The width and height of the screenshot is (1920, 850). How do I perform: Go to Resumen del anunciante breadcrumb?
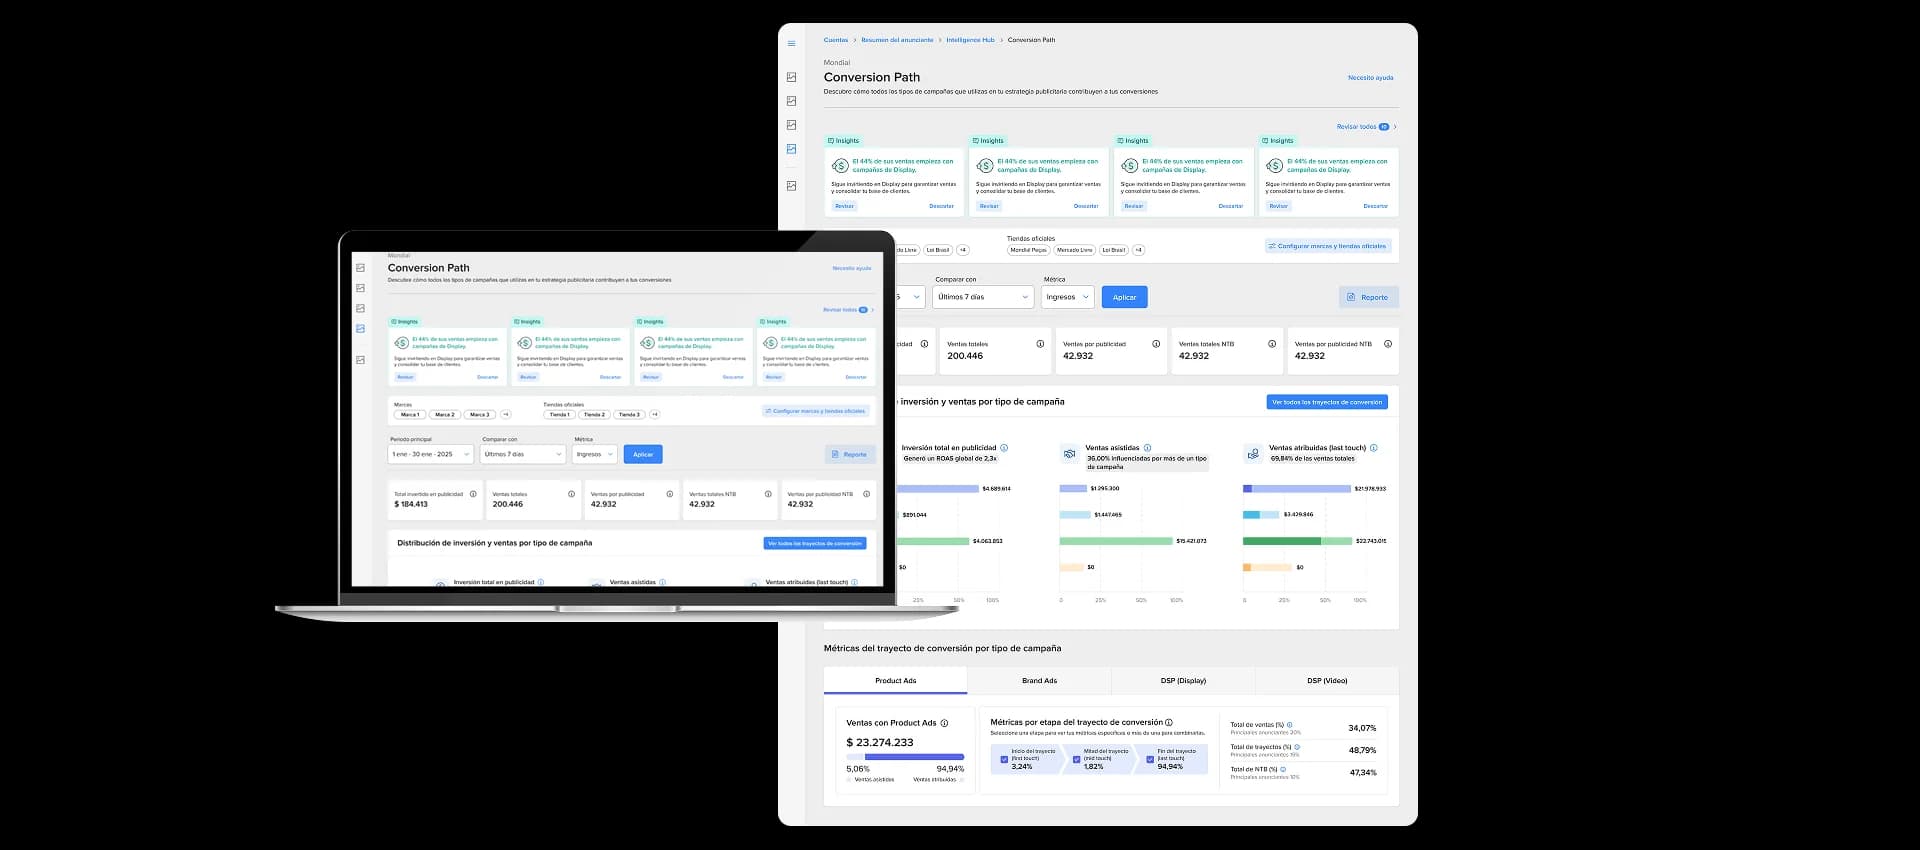pos(897,40)
